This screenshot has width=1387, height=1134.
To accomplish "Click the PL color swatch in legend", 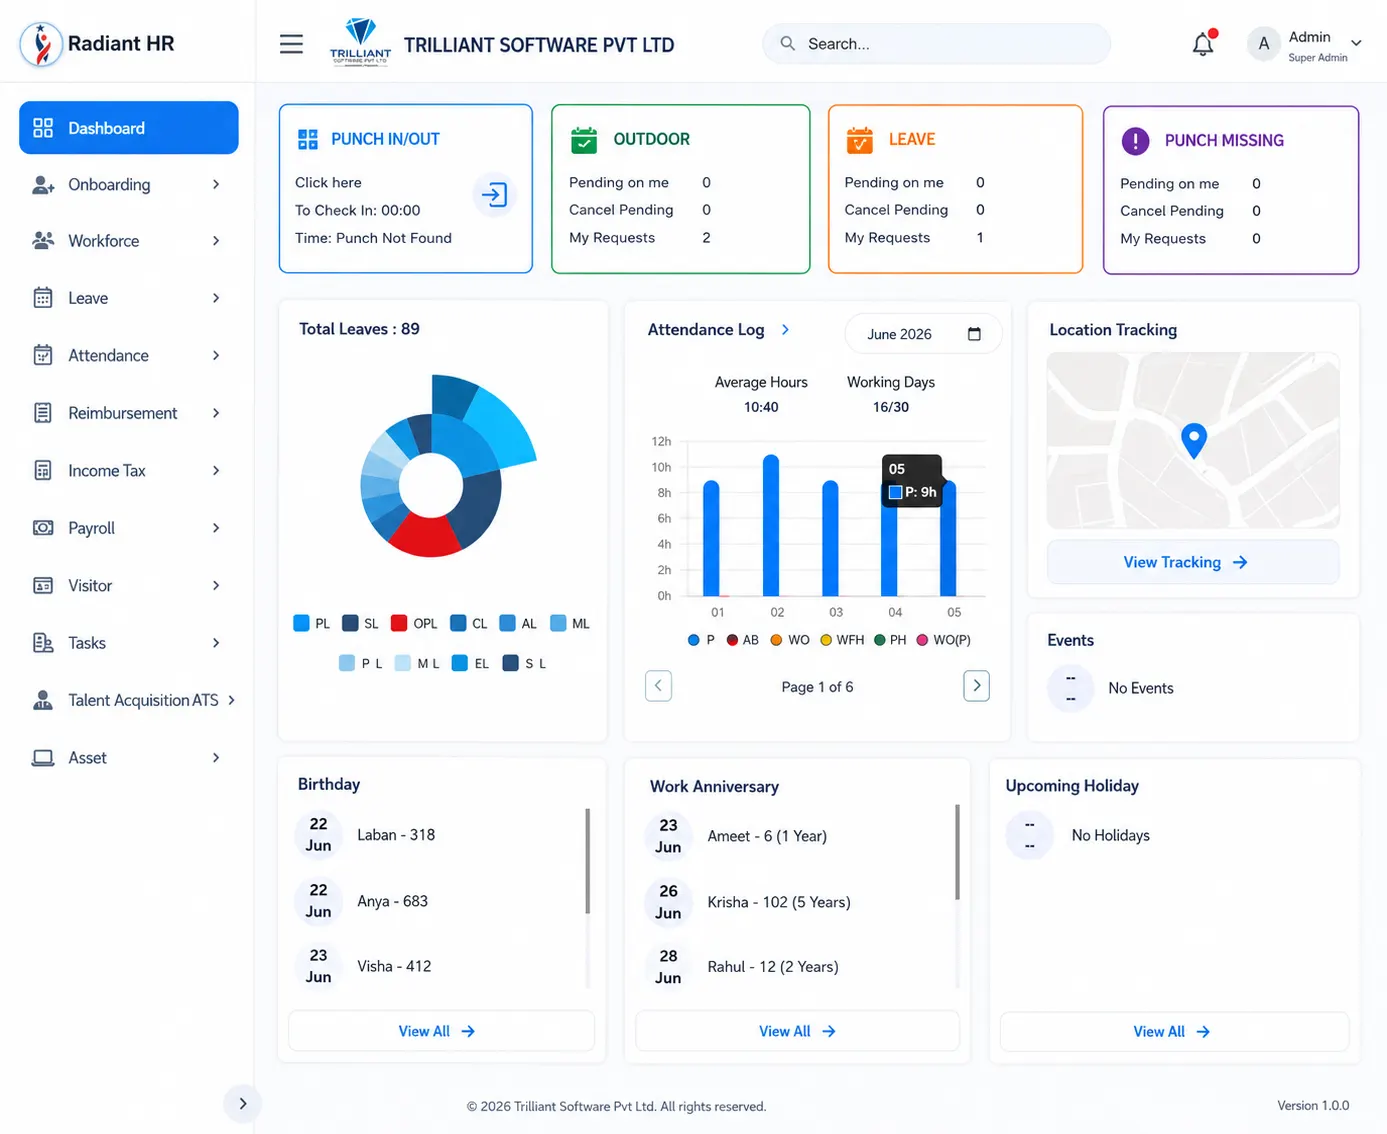I will coord(301,623).
